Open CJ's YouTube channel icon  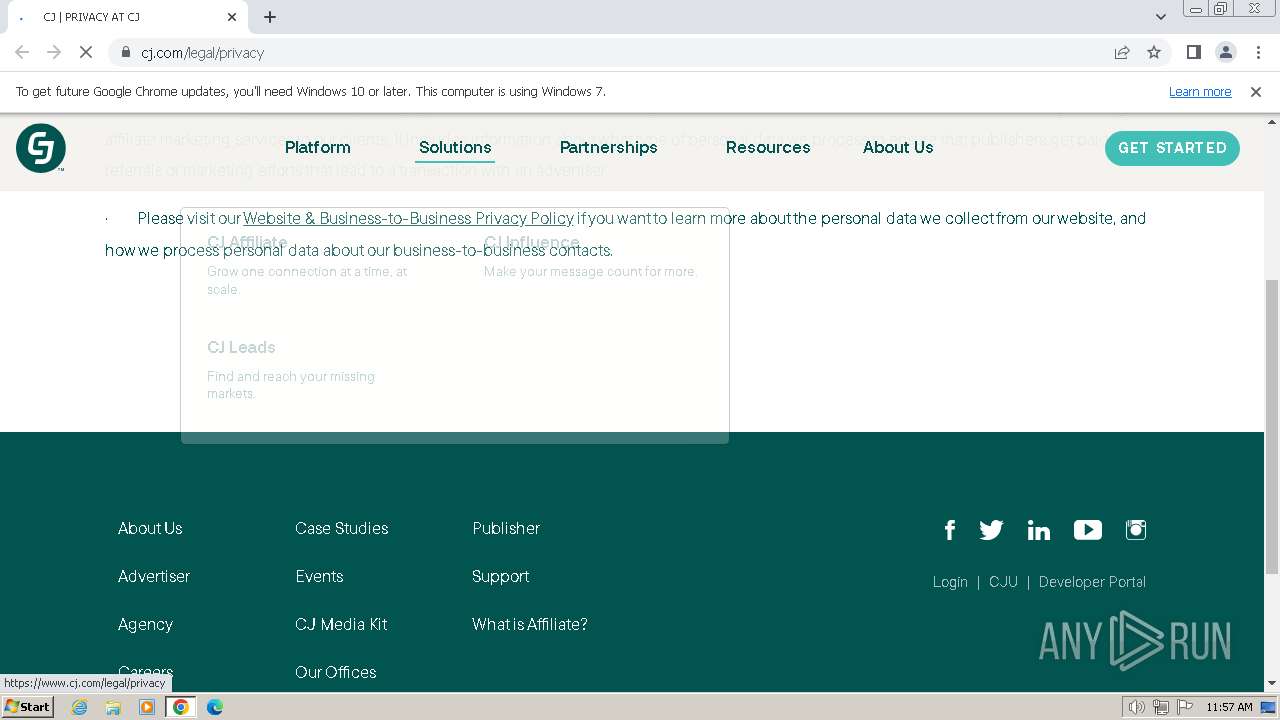pyautogui.click(x=1088, y=530)
